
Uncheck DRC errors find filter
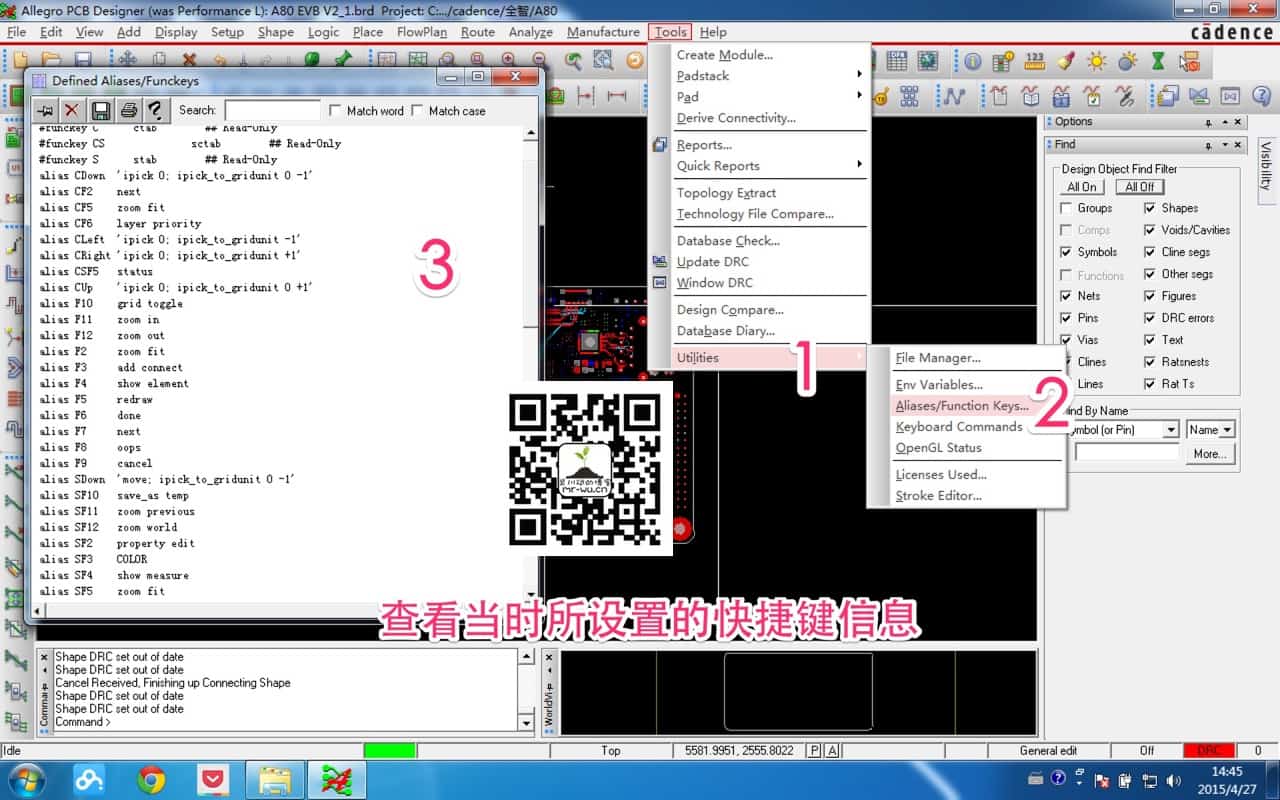[x=1150, y=318]
